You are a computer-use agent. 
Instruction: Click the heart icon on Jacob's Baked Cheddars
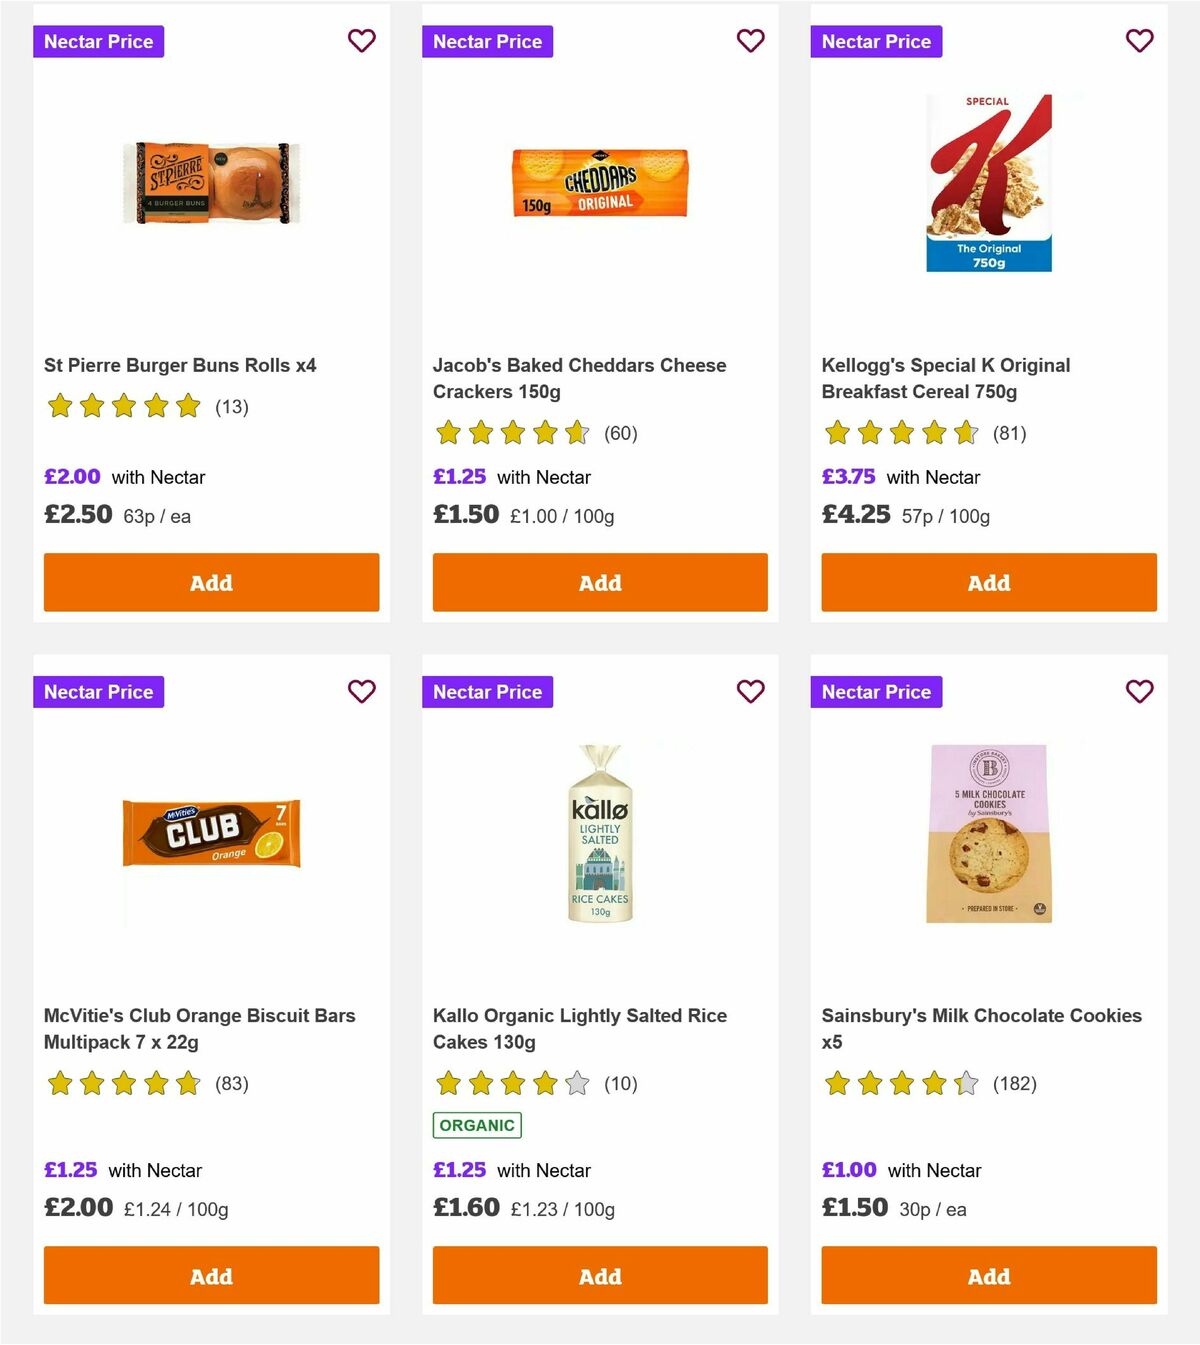[751, 41]
